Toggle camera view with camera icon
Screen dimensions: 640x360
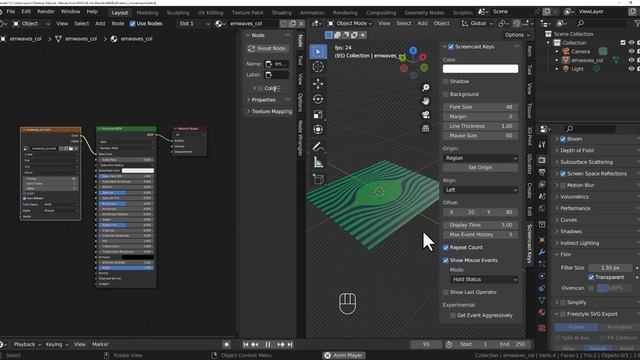pyautogui.click(x=425, y=115)
